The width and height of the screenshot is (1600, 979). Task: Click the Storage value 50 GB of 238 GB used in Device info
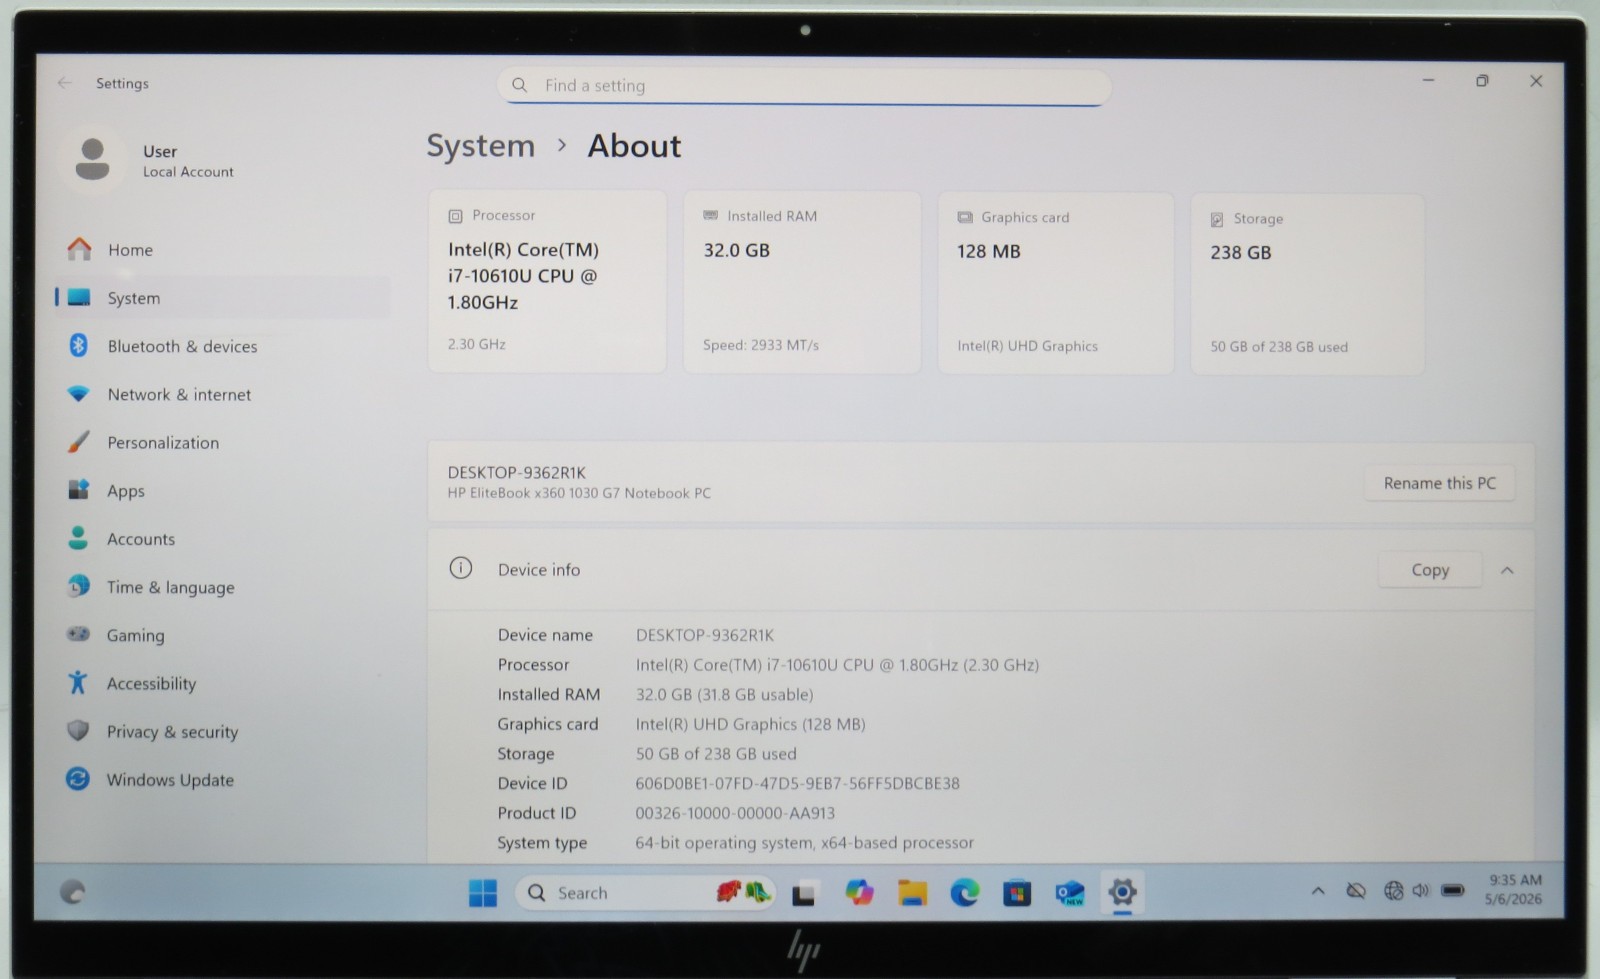(x=716, y=754)
